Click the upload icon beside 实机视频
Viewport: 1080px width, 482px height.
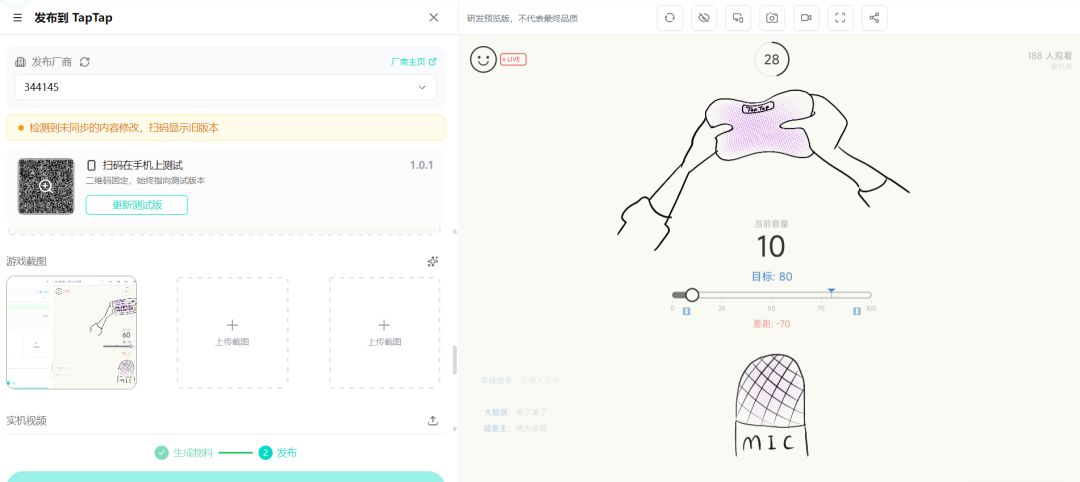coord(433,421)
